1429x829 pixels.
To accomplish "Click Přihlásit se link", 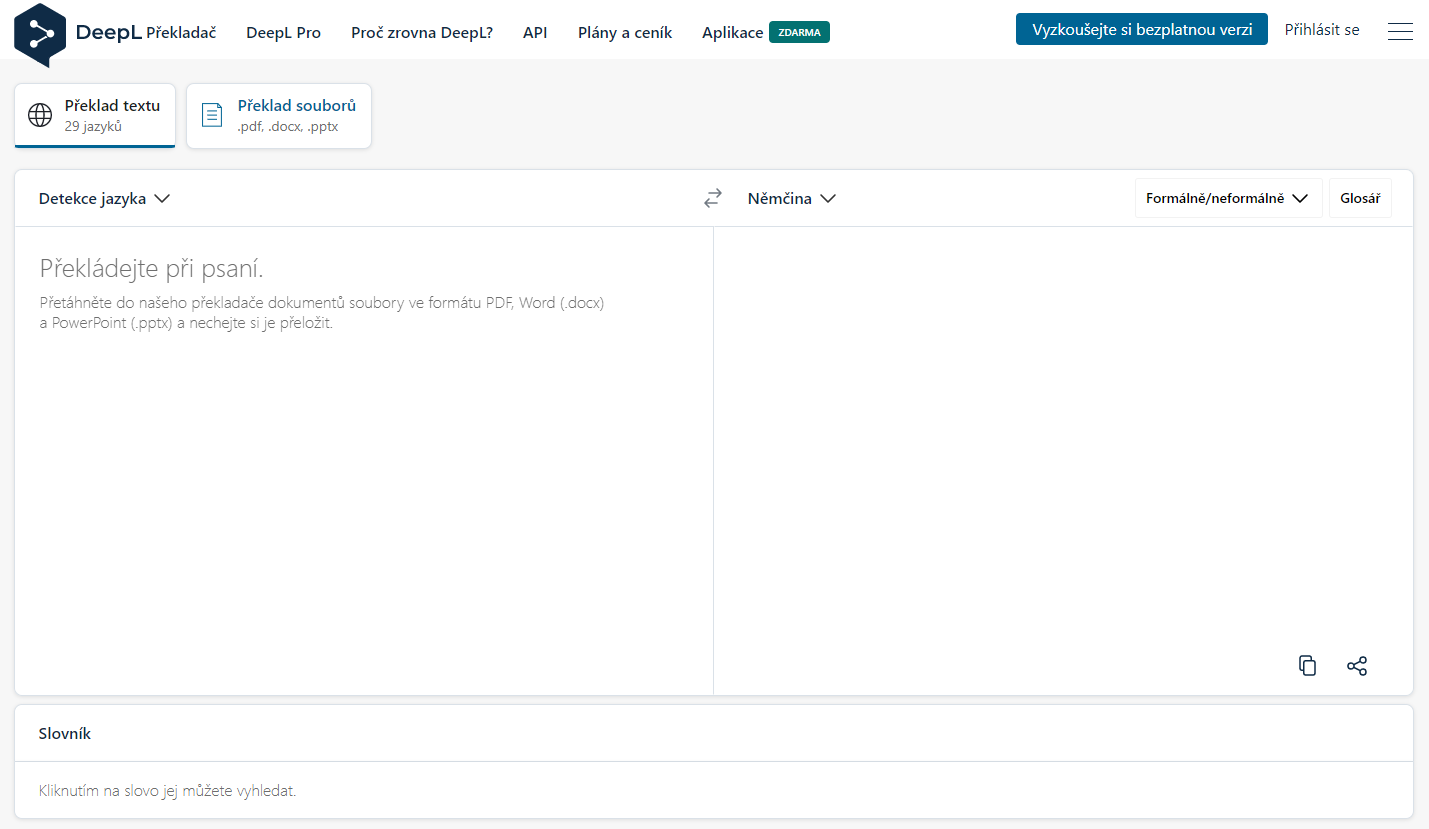I will pos(1322,30).
